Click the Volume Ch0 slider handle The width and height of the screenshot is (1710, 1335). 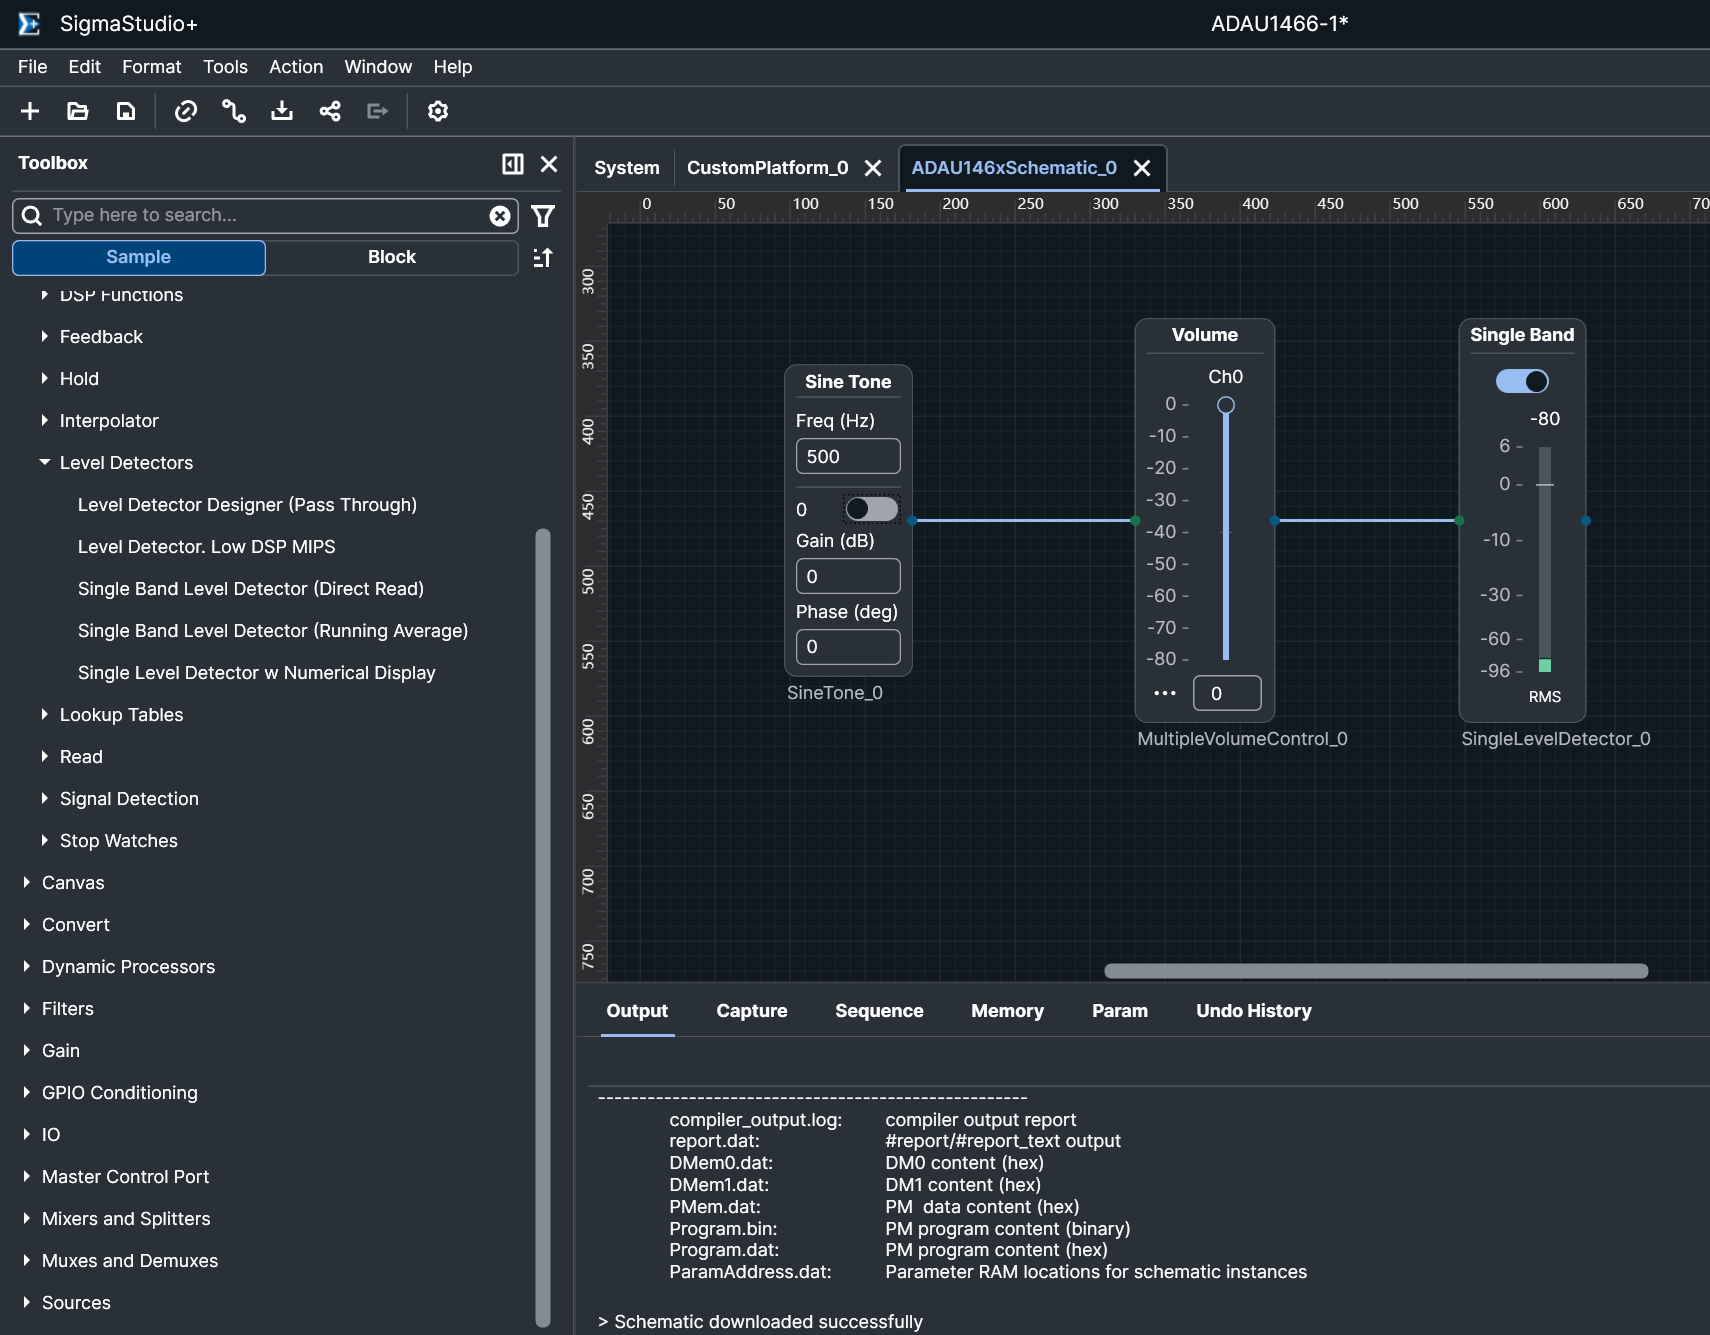point(1226,405)
